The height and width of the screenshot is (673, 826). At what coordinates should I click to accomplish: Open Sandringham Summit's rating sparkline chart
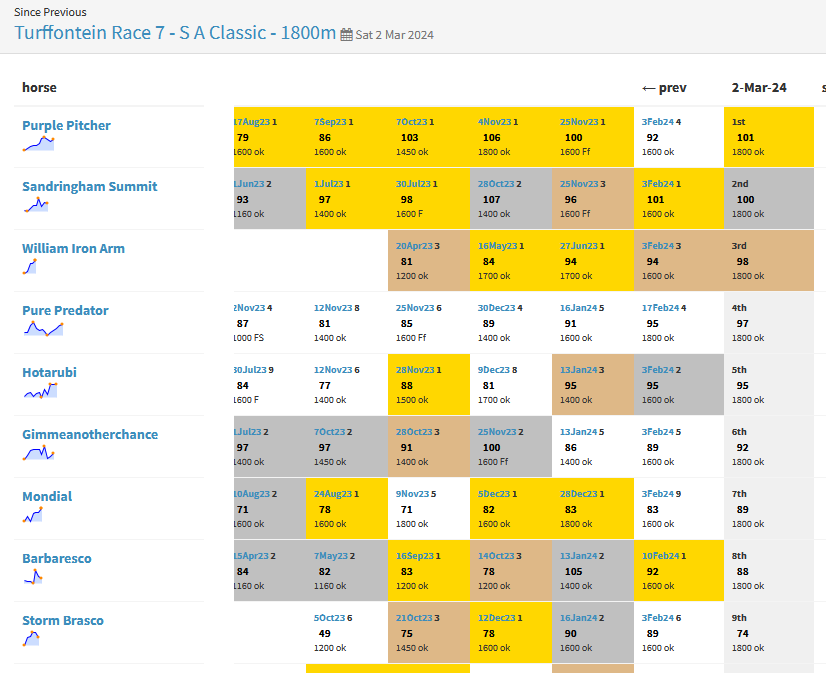pyautogui.click(x=36, y=205)
